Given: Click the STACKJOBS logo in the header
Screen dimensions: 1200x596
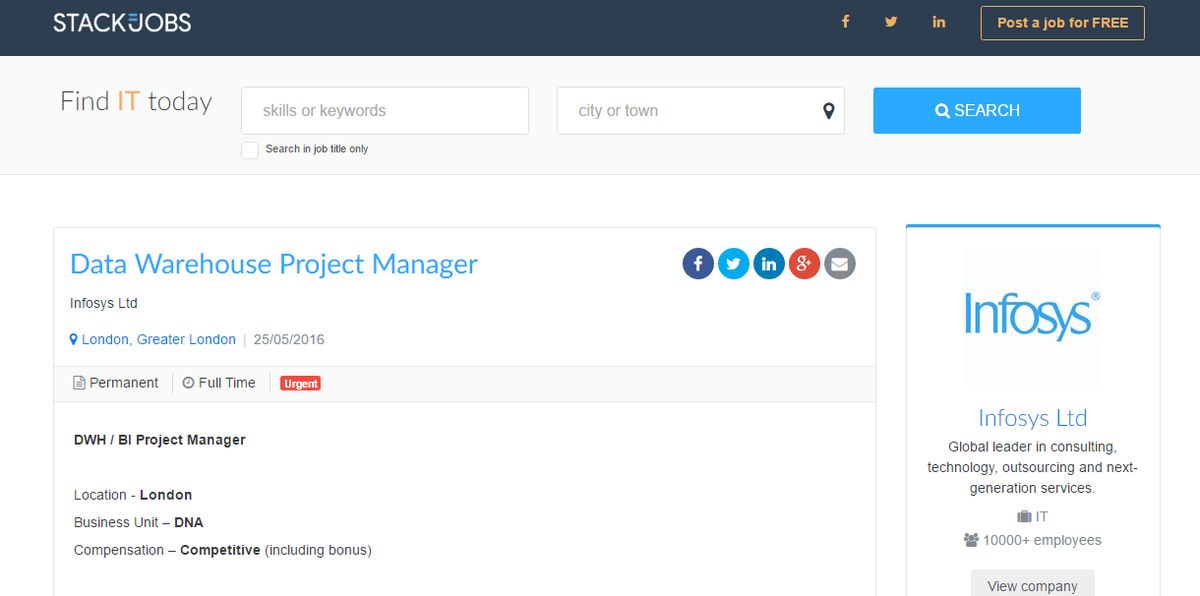Looking at the screenshot, I should point(122,22).
